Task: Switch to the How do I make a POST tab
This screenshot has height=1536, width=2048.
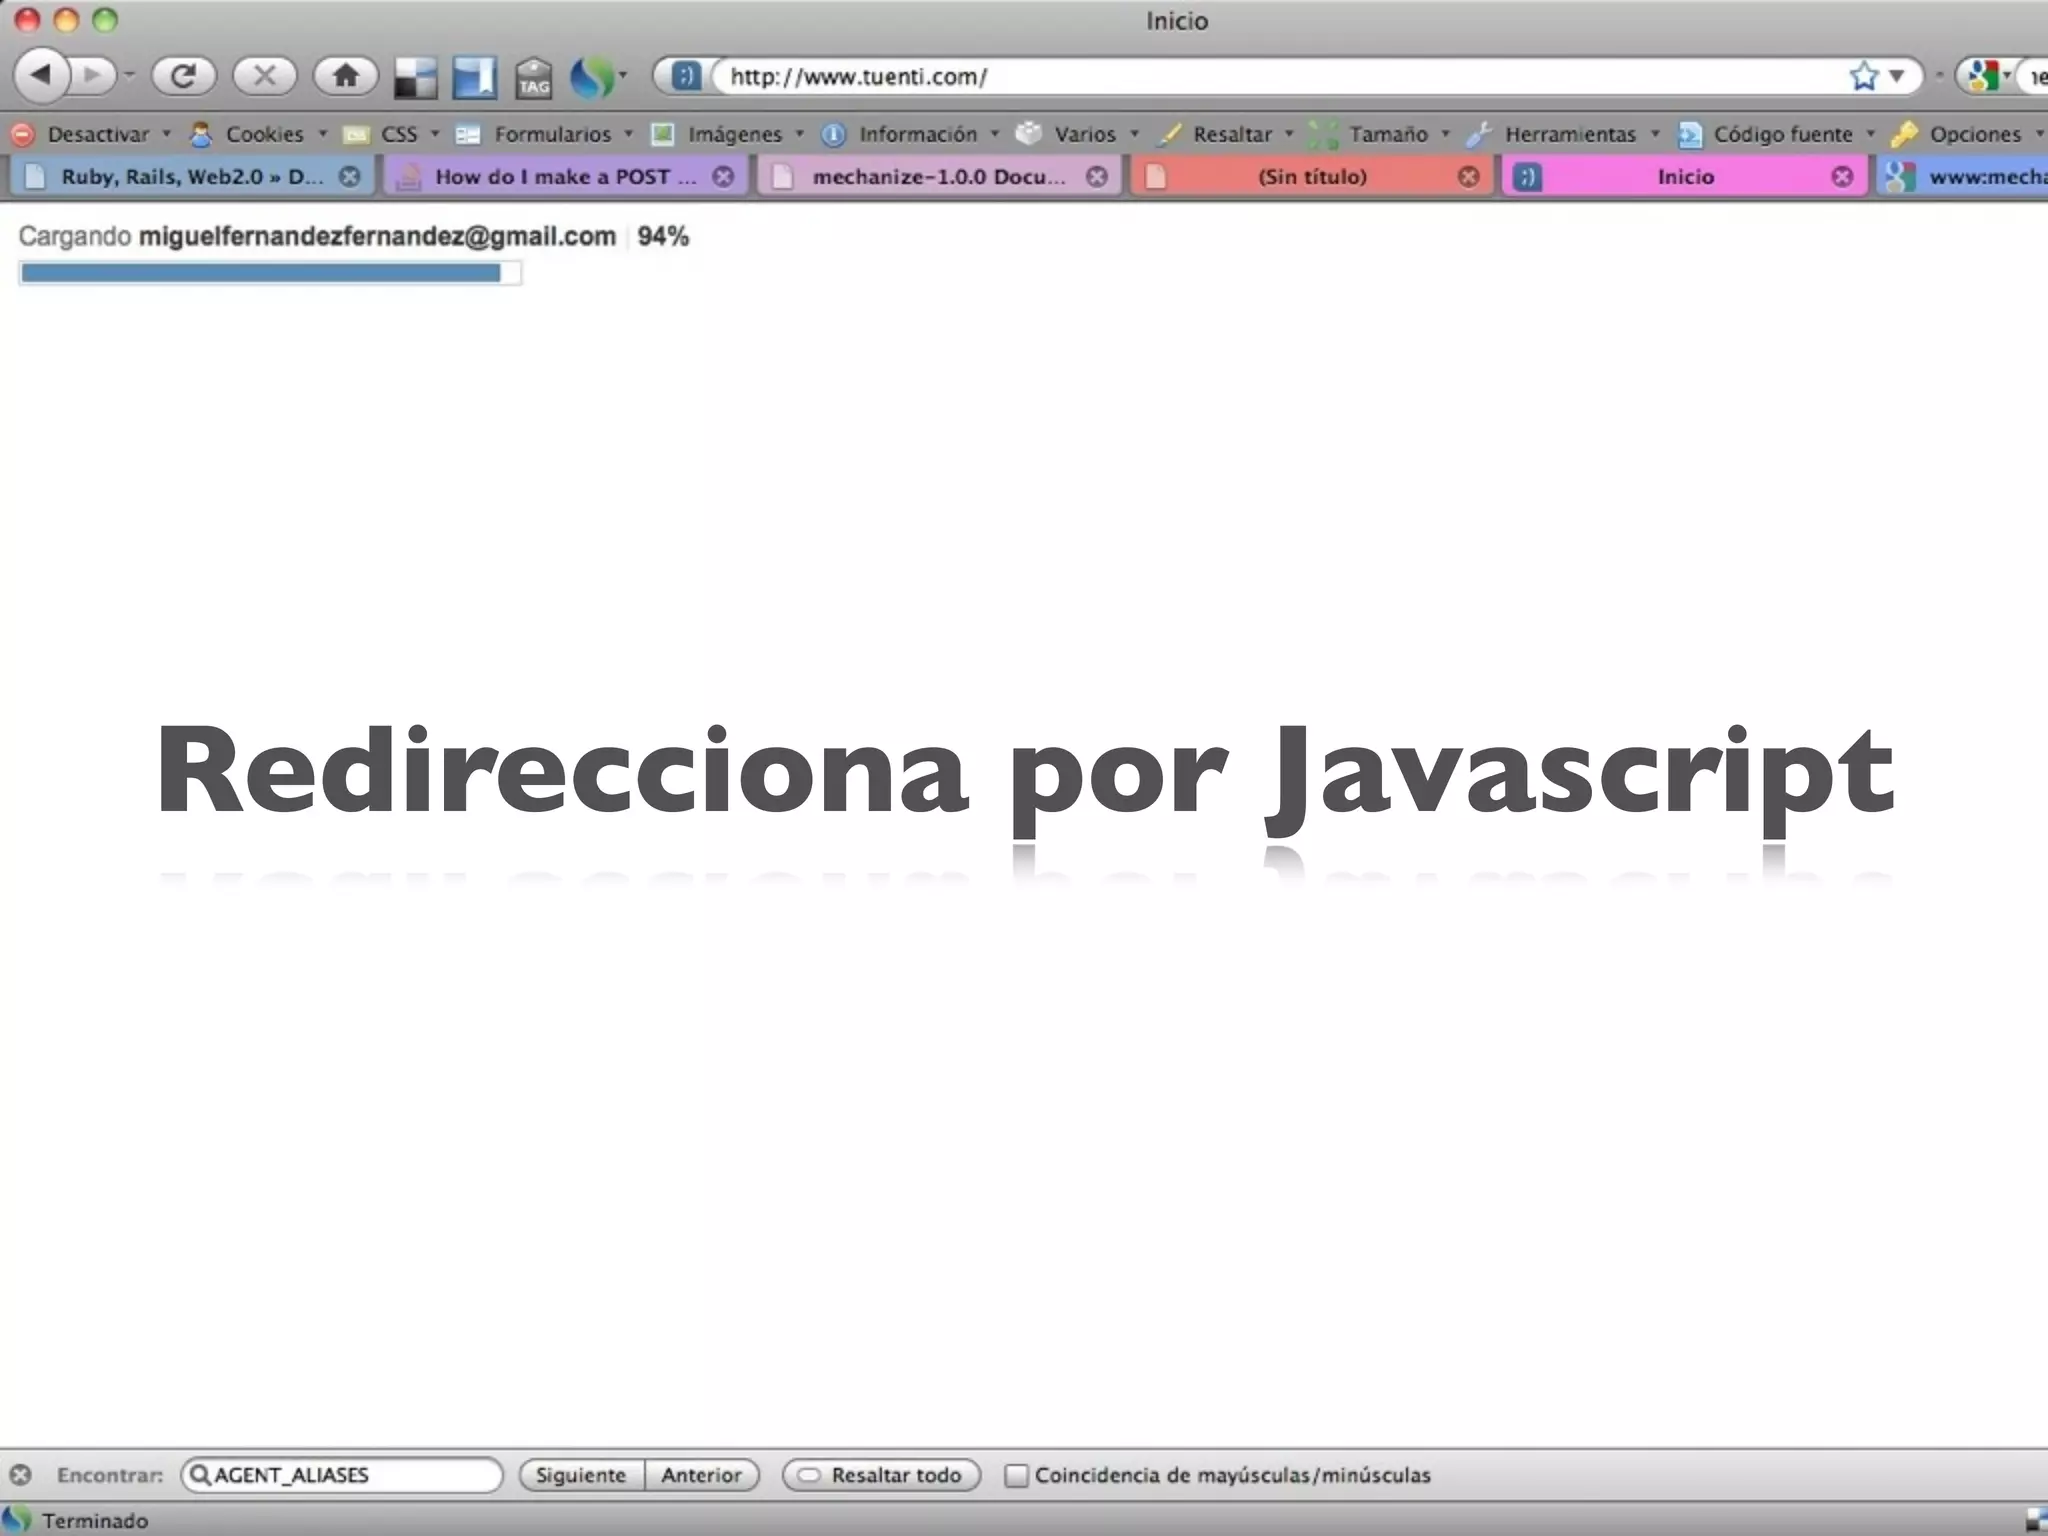Action: click(565, 177)
